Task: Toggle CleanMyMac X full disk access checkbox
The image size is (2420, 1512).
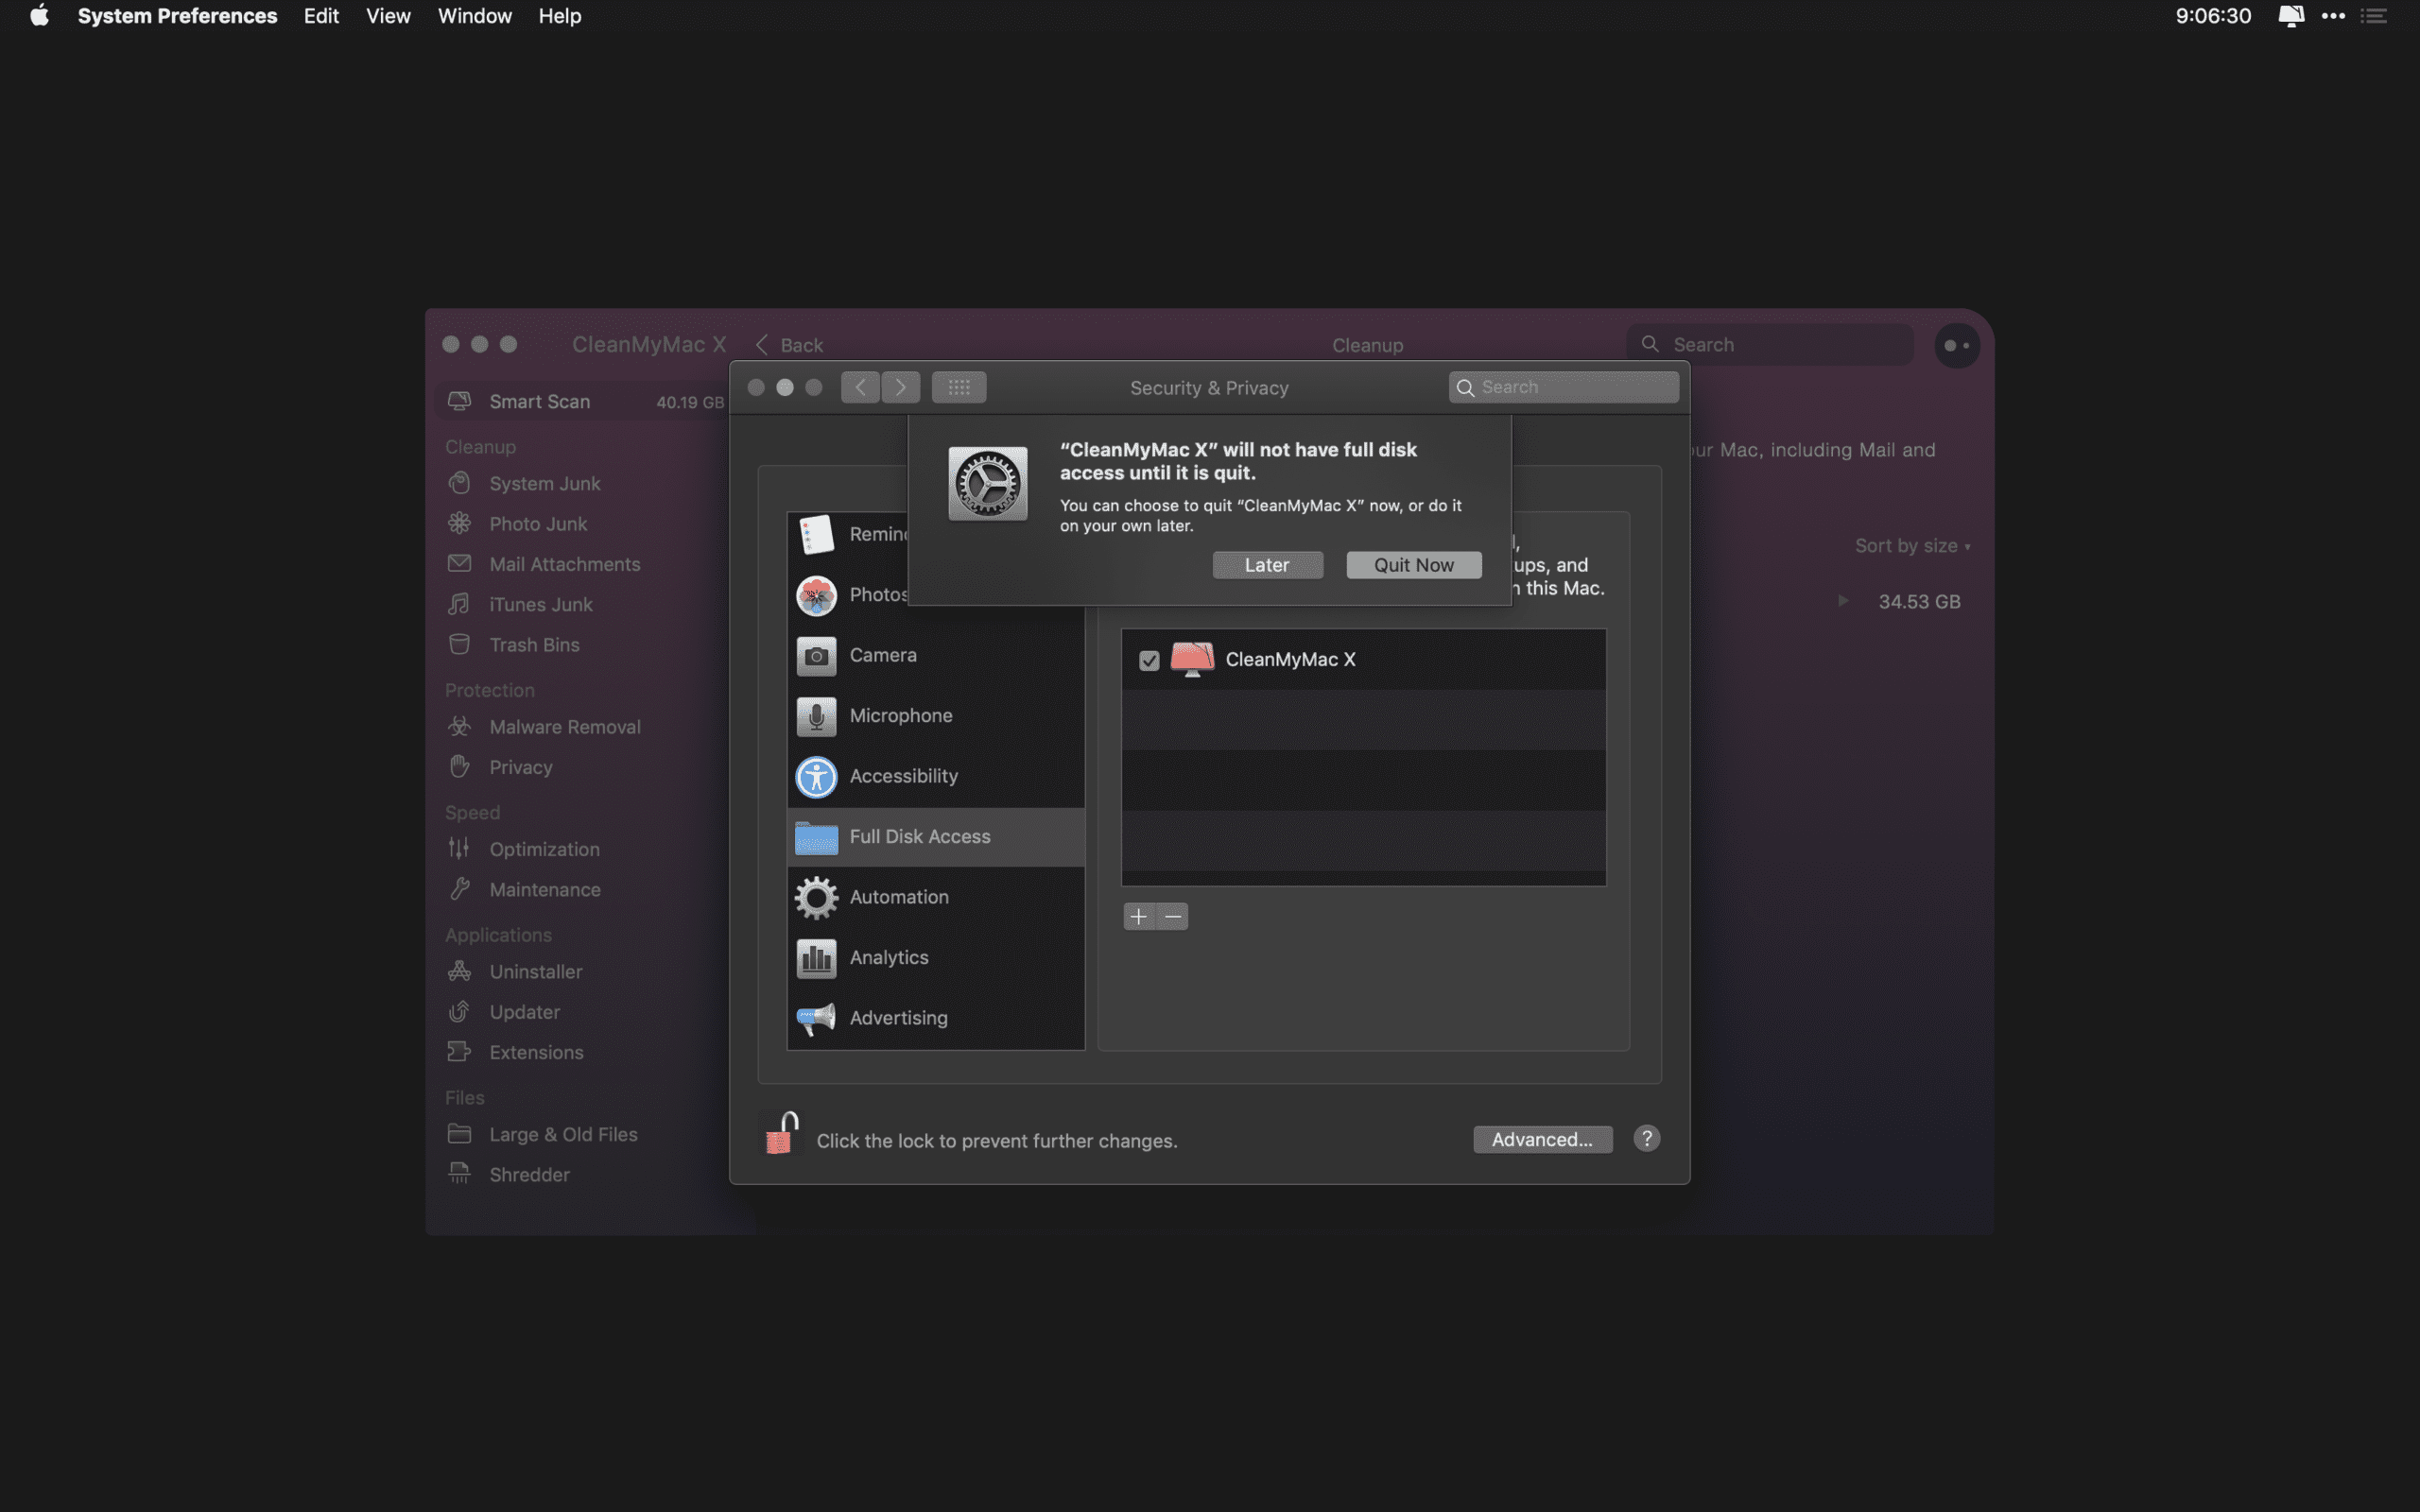Action: tap(1149, 659)
